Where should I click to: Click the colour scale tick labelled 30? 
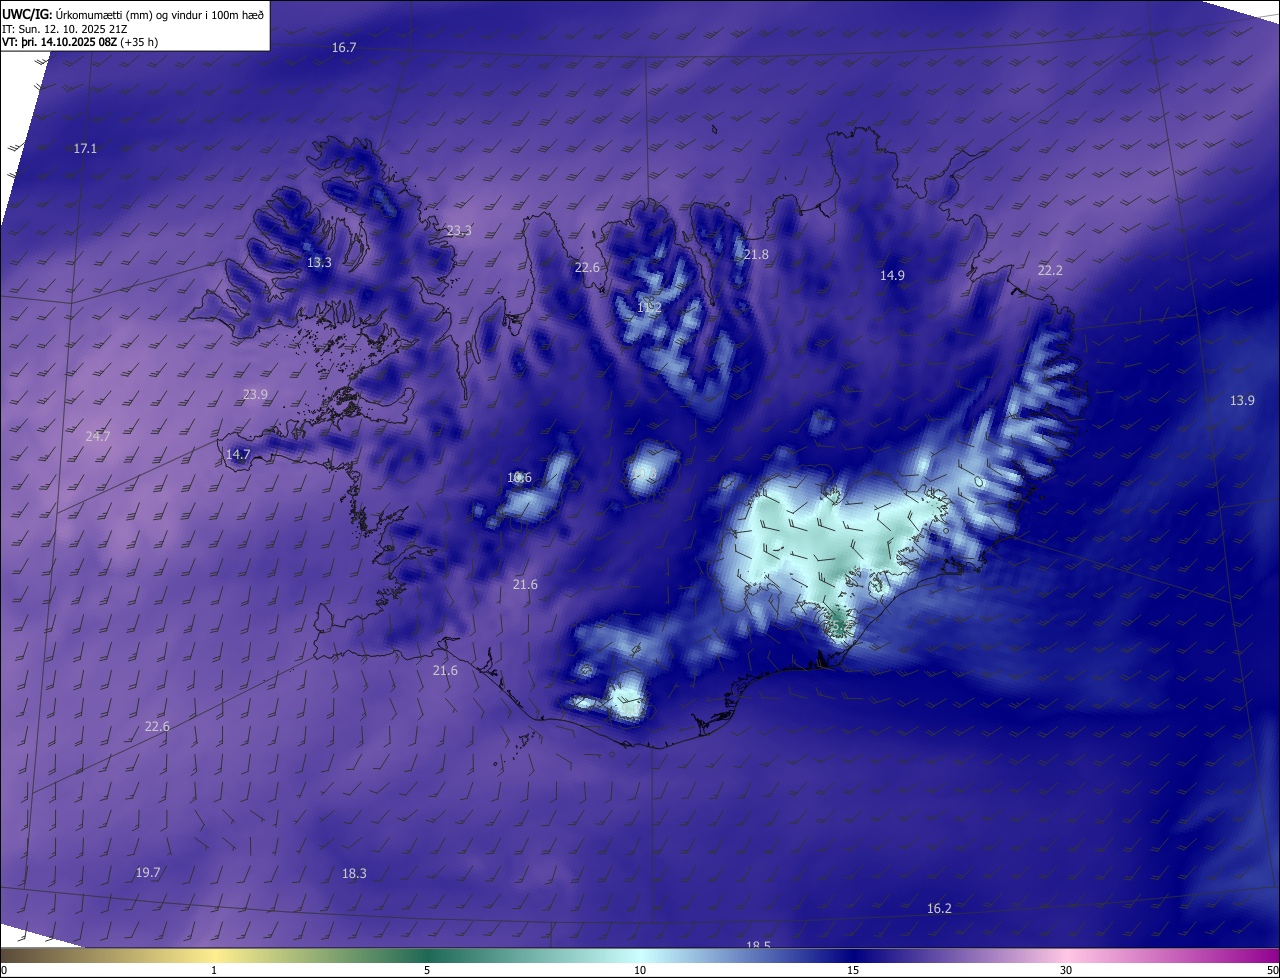pyautogui.click(x=1066, y=971)
